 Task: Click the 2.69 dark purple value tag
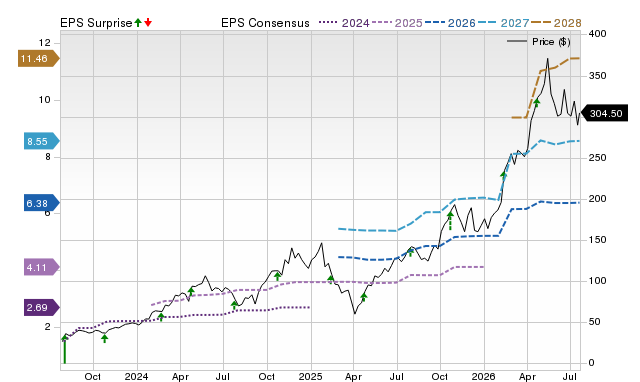click(x=41, y=307)
